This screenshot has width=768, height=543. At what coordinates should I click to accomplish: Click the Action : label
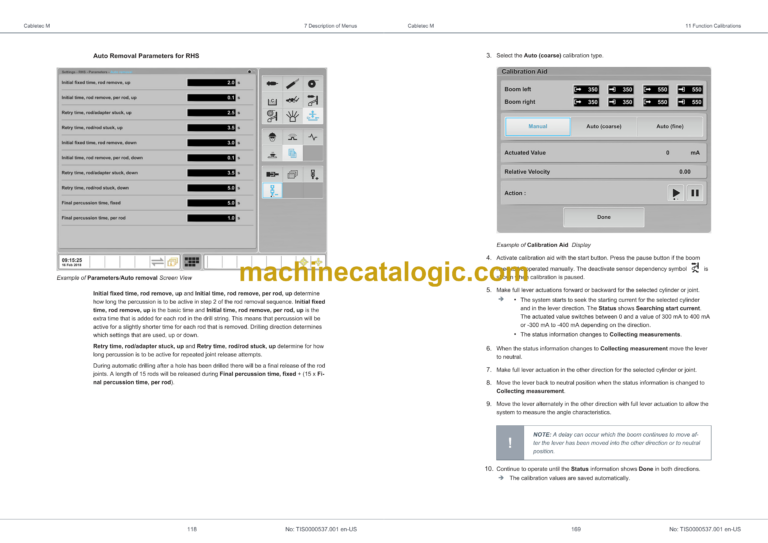click(515, 193)
